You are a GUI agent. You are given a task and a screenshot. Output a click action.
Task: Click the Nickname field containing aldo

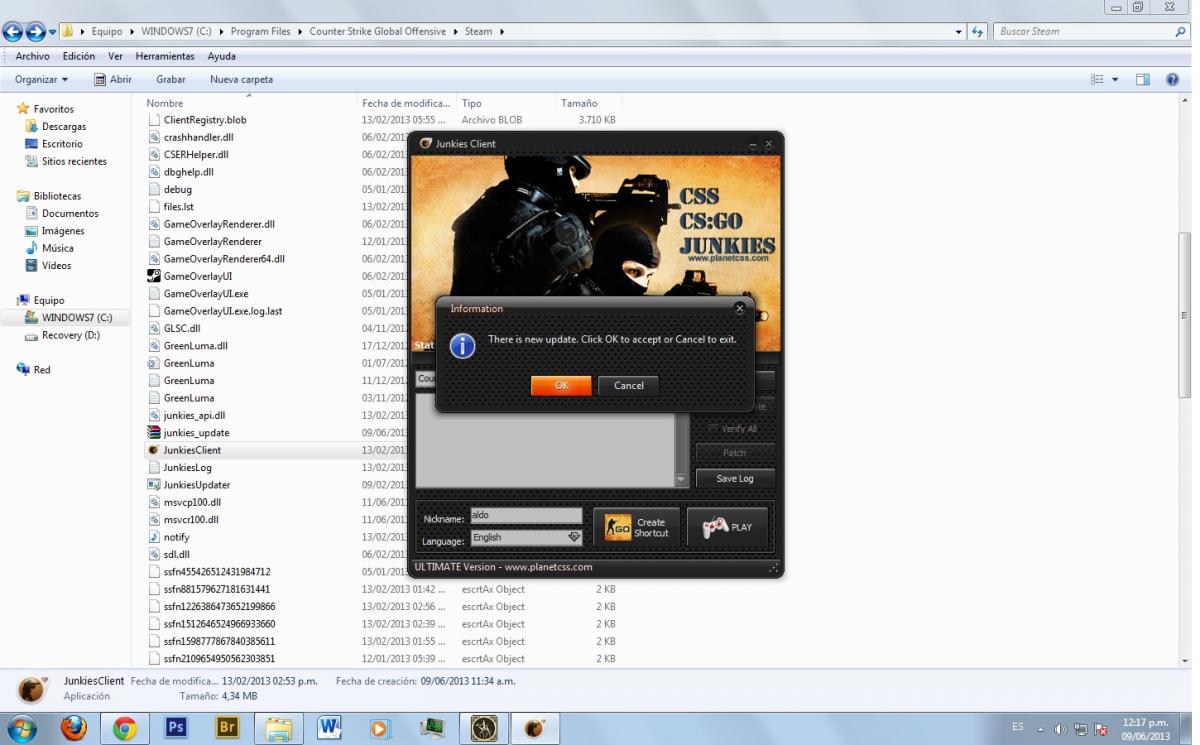[x=527, y=516]
